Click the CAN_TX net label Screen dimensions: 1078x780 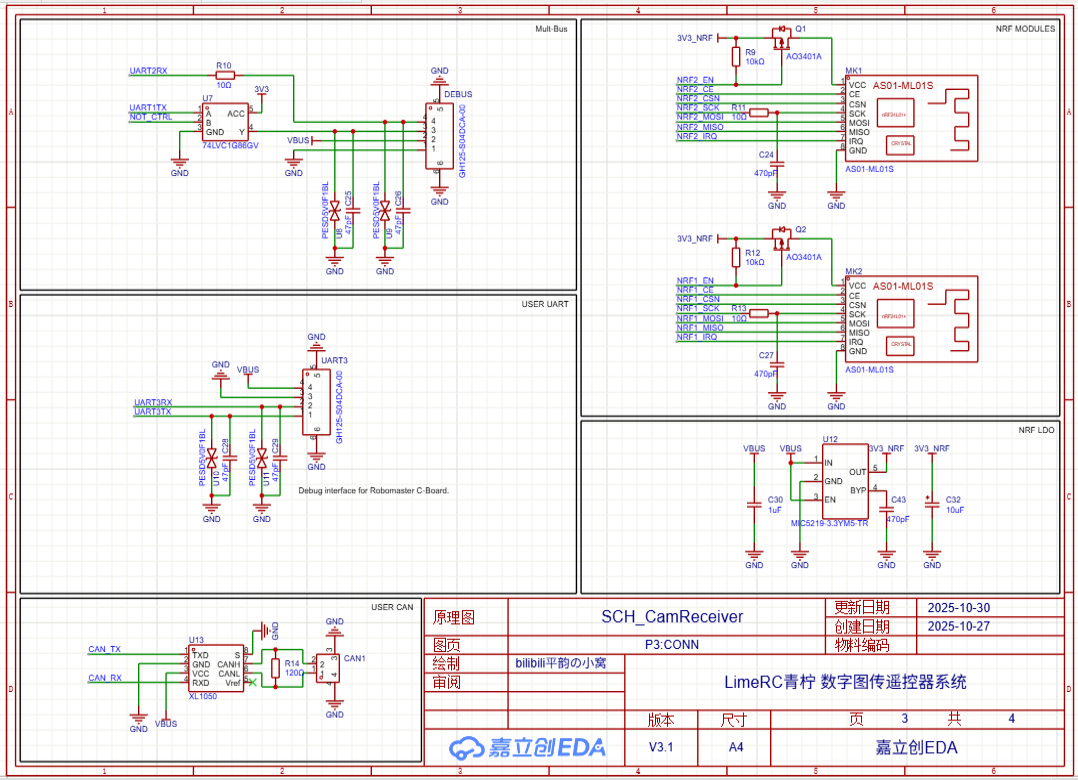pos(105,649)
